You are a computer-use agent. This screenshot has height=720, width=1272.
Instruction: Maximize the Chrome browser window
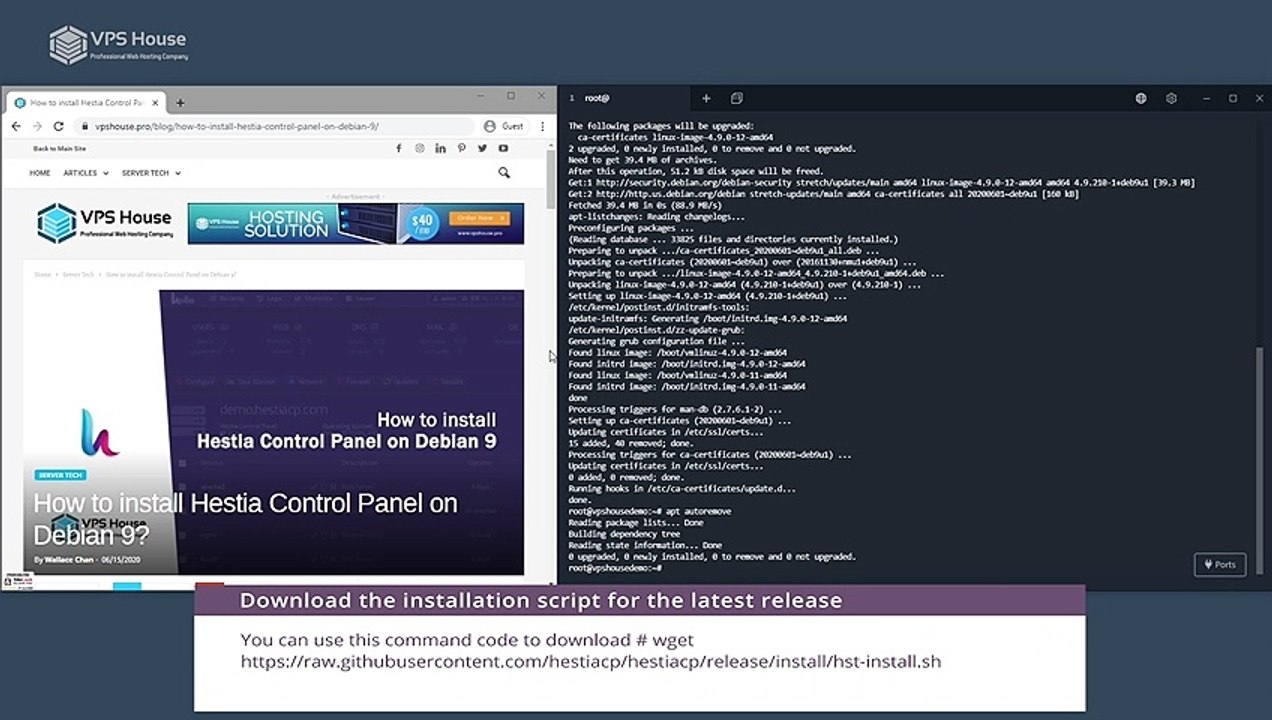511,96
